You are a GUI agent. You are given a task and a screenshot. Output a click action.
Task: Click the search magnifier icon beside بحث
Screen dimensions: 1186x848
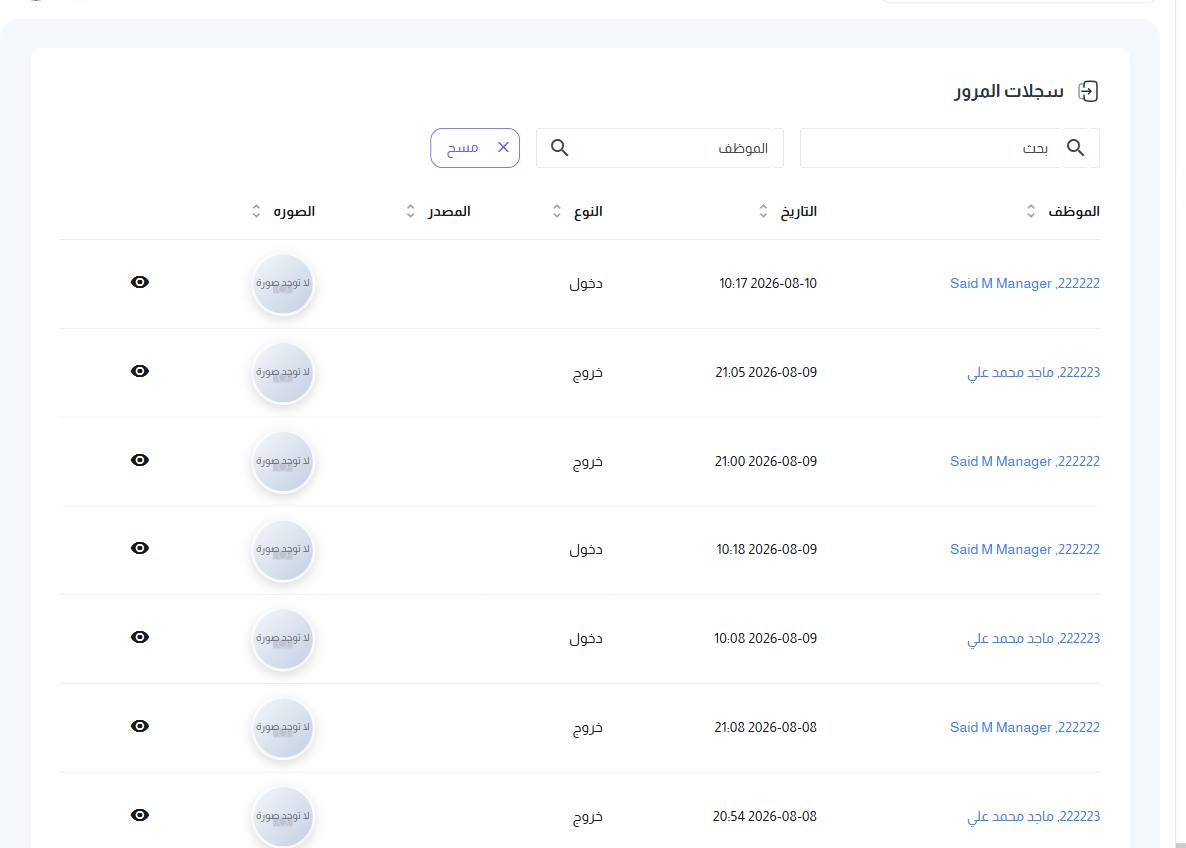(x=1076, y=148)
